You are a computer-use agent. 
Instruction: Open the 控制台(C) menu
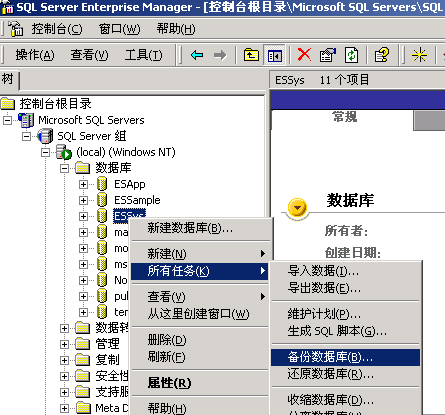pyautogui.click(x=57, y=29)
